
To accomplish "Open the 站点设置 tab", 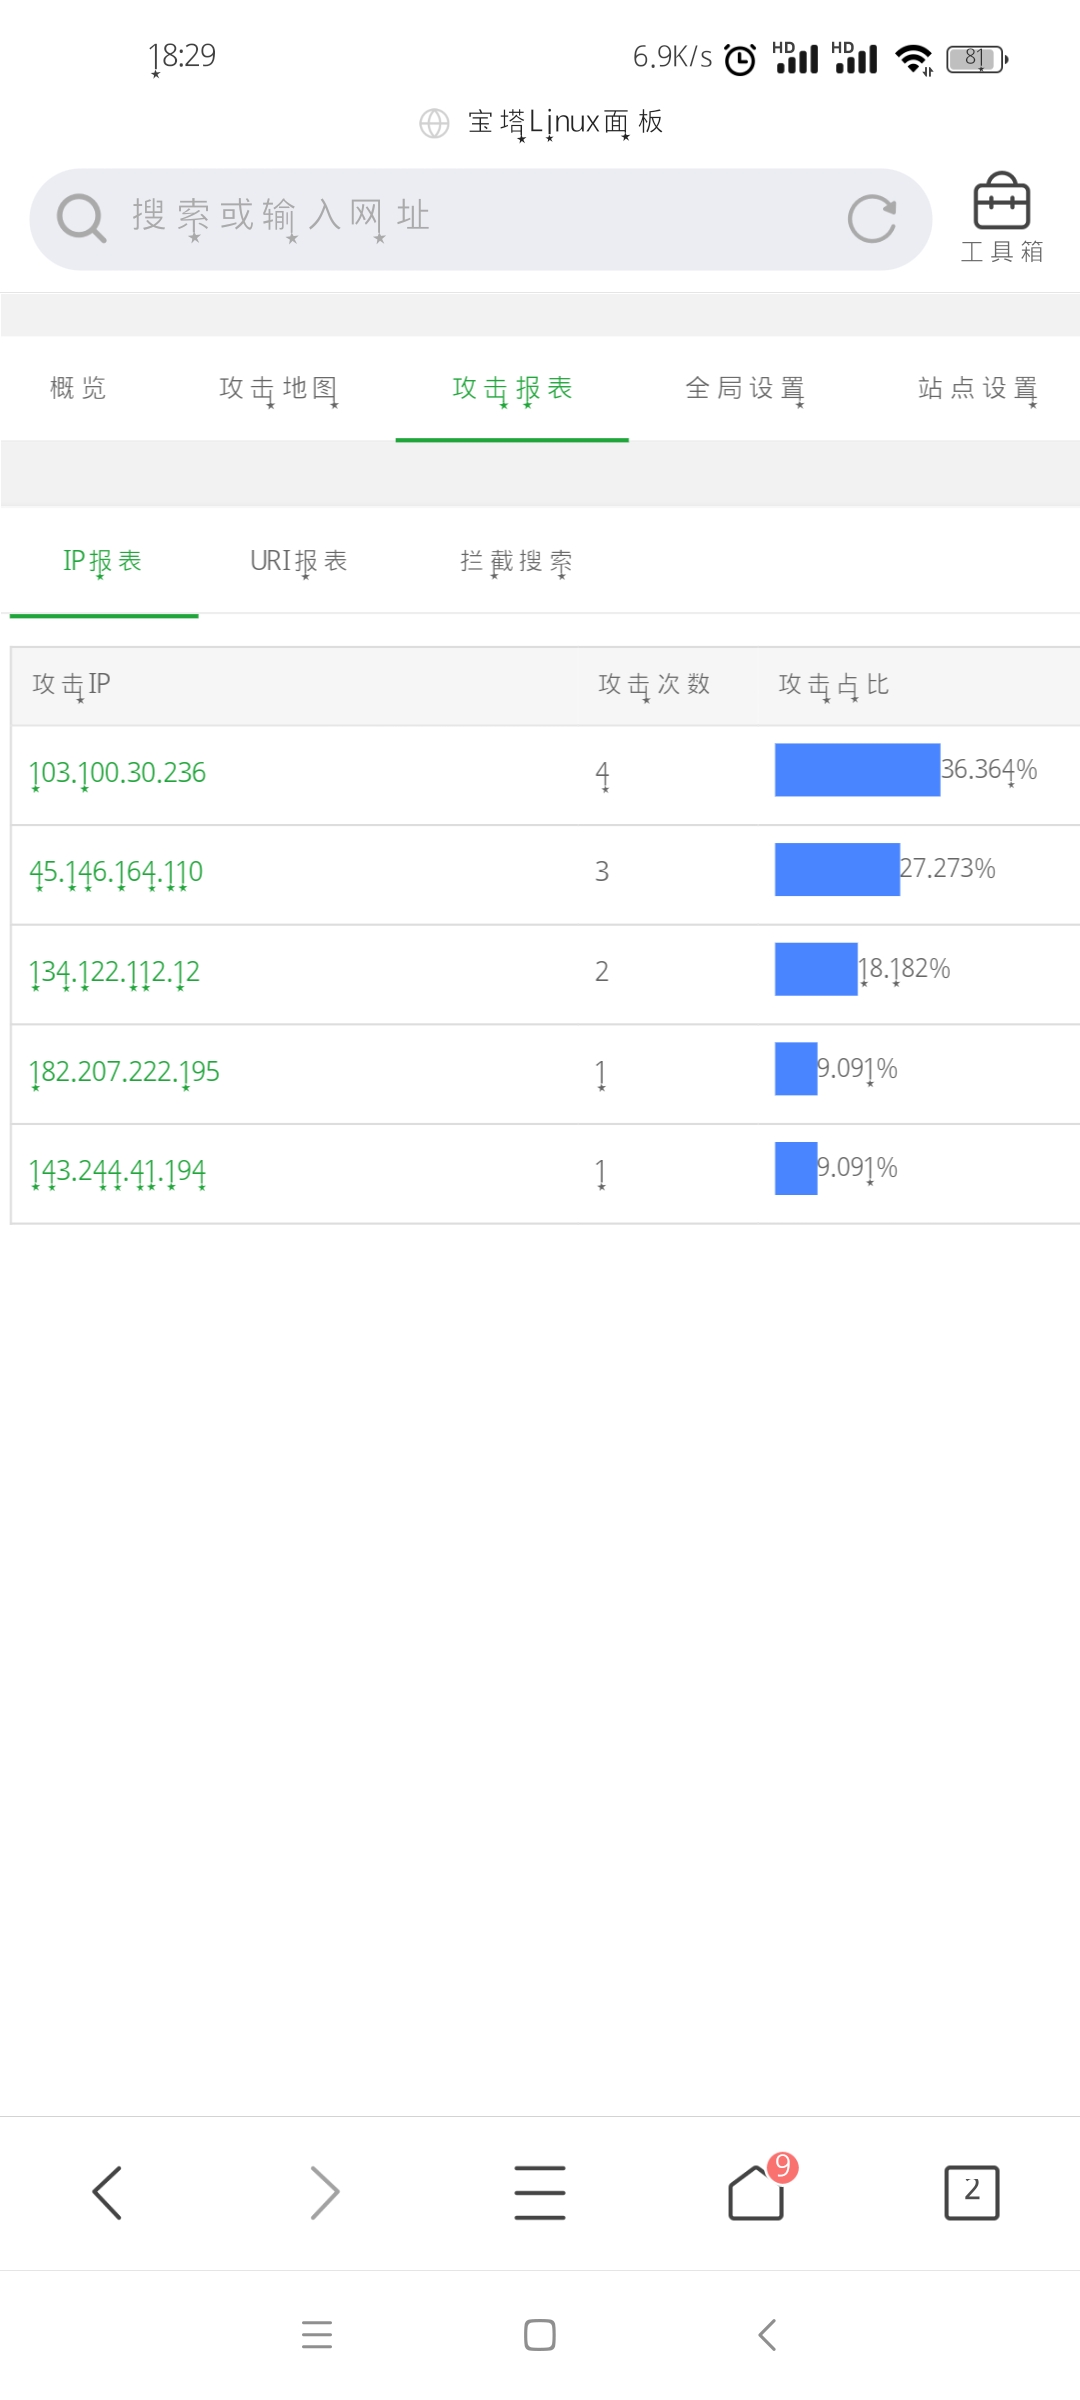I will [978, 389].
